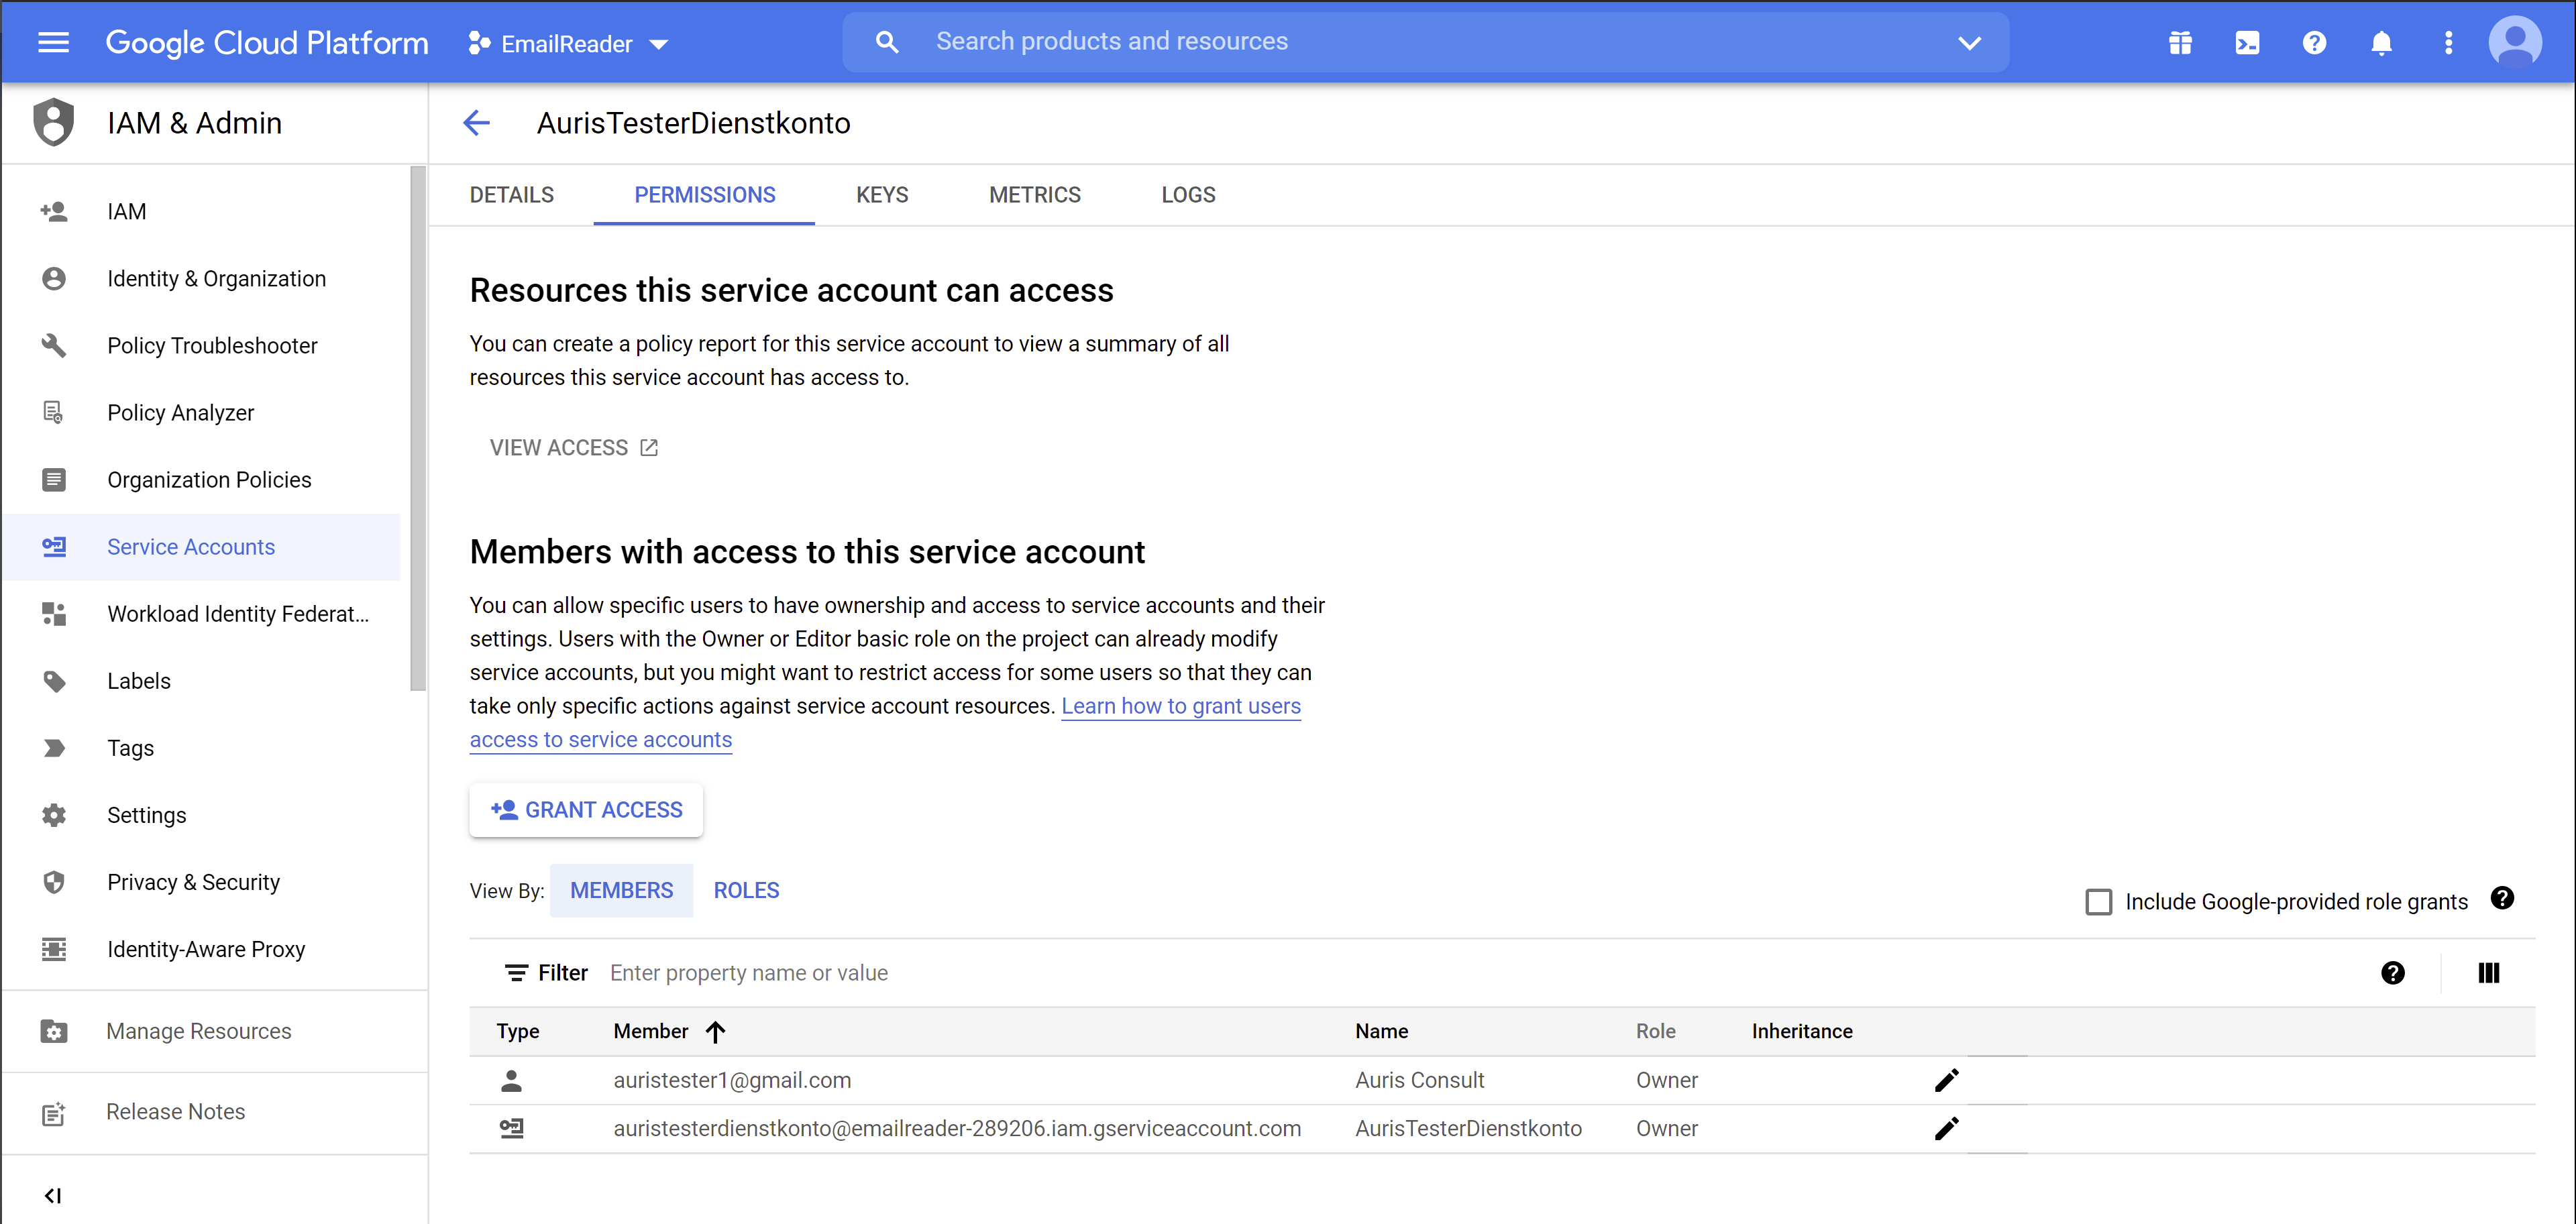Collapse the left sidebar navigation
2576x1224 pixels.
point(53,1195)
